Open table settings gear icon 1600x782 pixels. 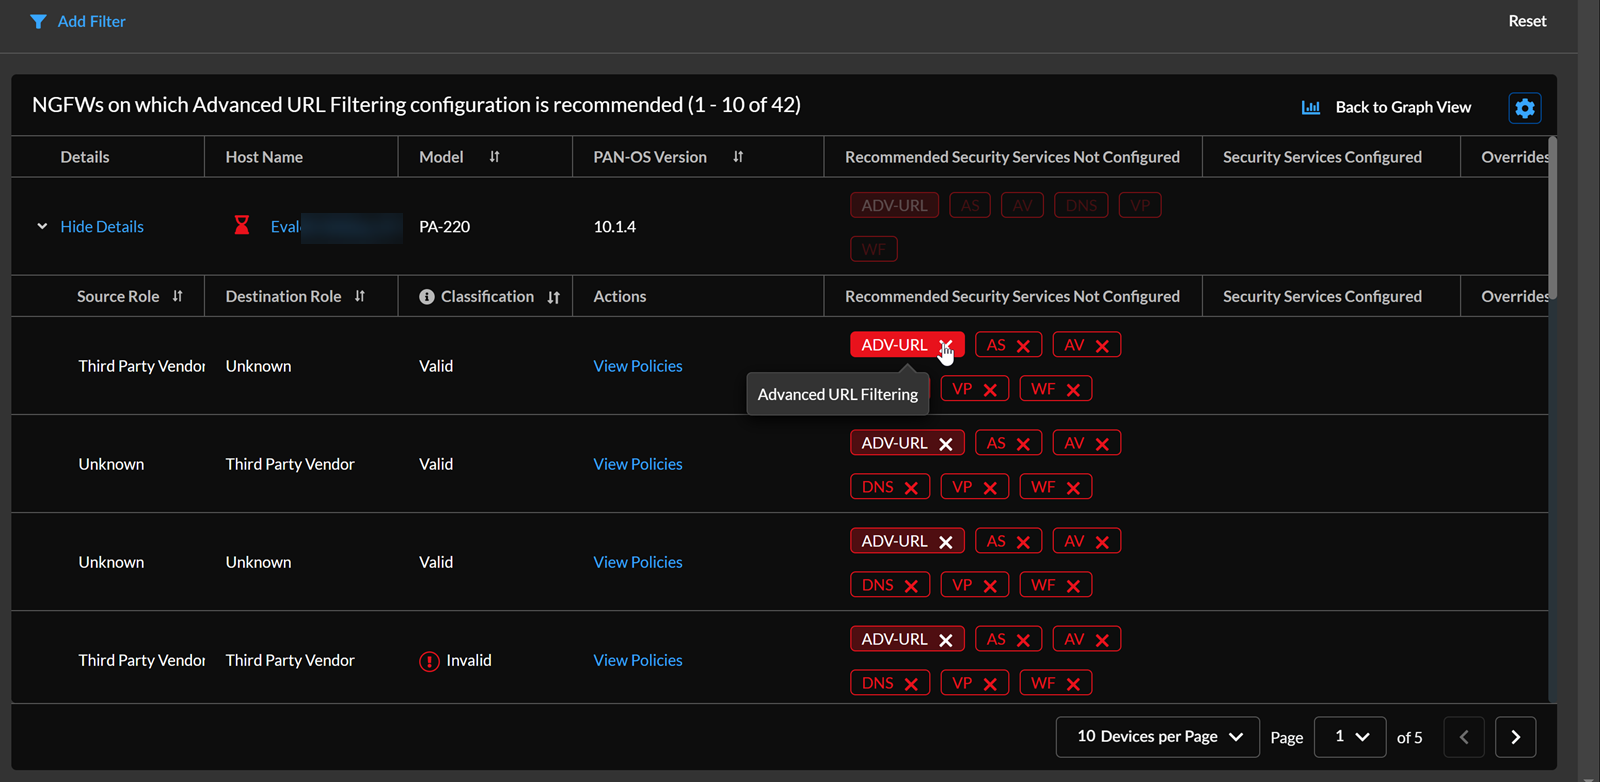(1524, 108)
